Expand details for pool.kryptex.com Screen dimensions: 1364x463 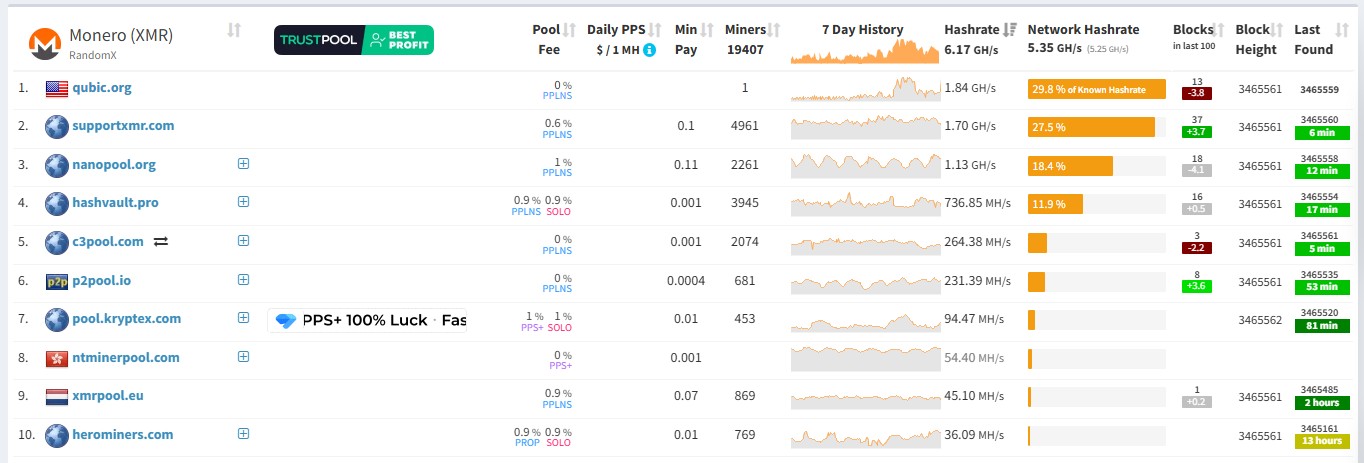click(243, 317)
